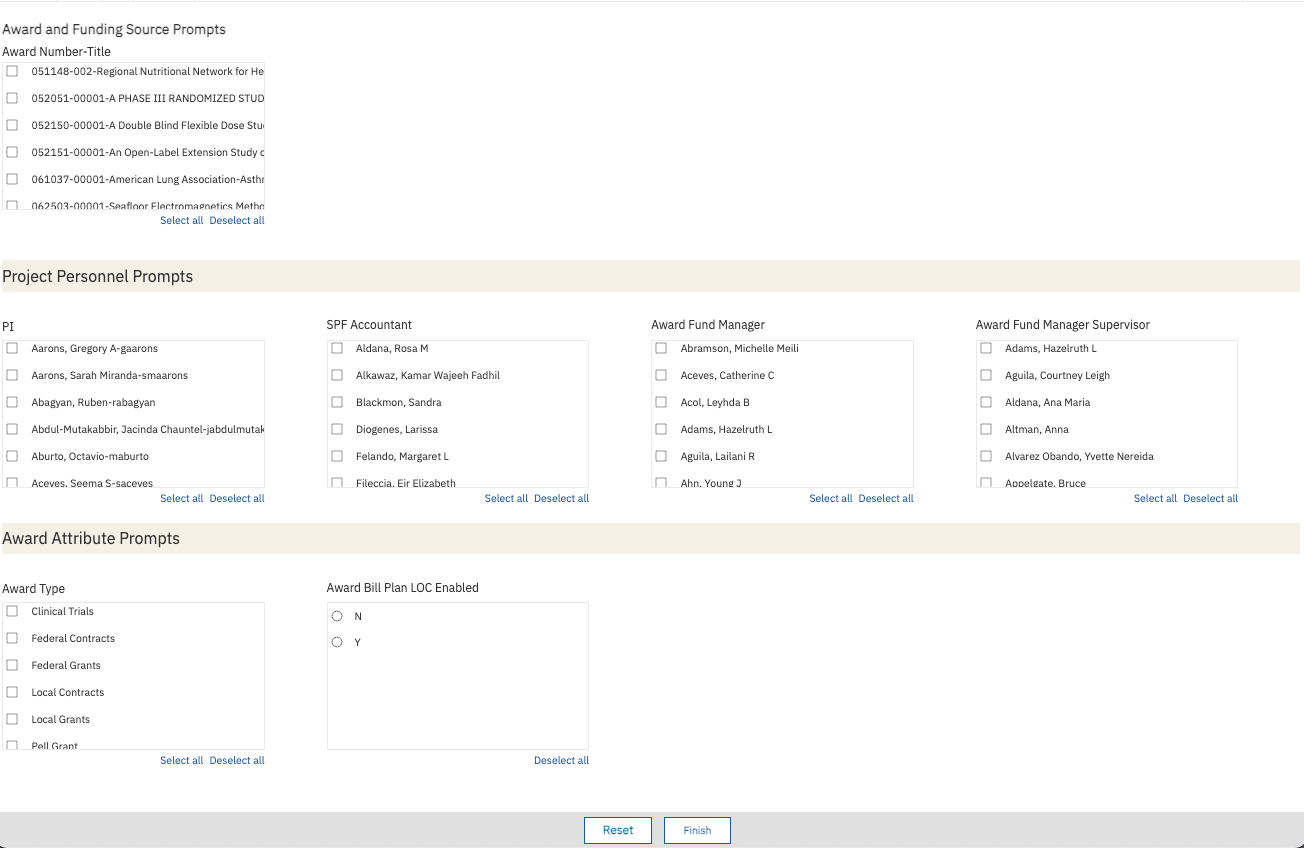Tick the 052151-00001-An Open-Label Extension Study checkbox
Screen dimensions: 1304x848
(12, 152)
